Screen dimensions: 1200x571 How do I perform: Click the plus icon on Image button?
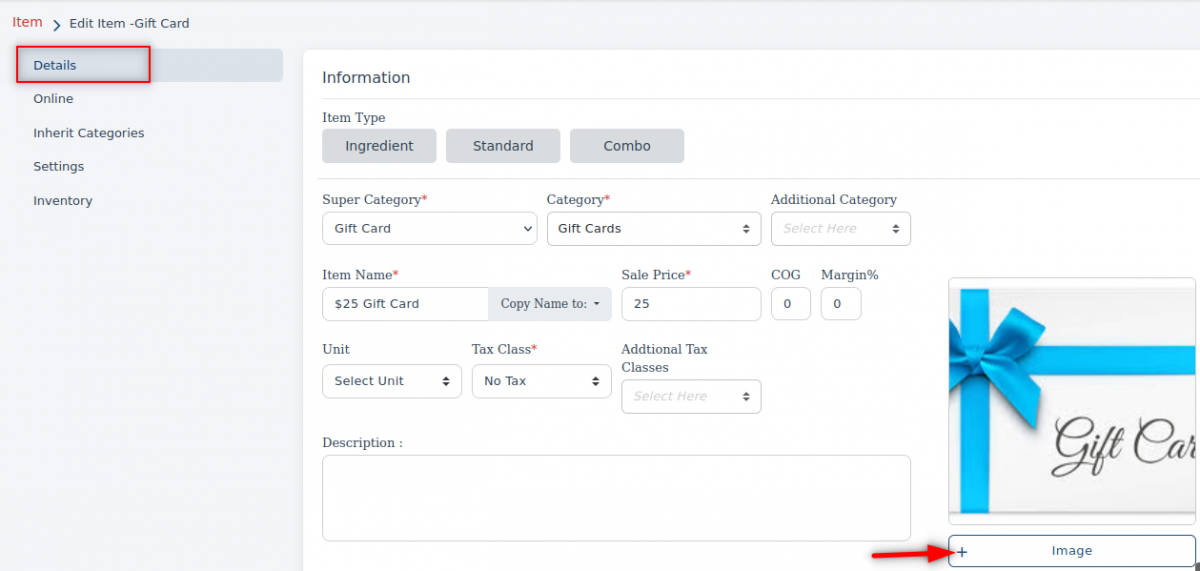coord(962,551)
